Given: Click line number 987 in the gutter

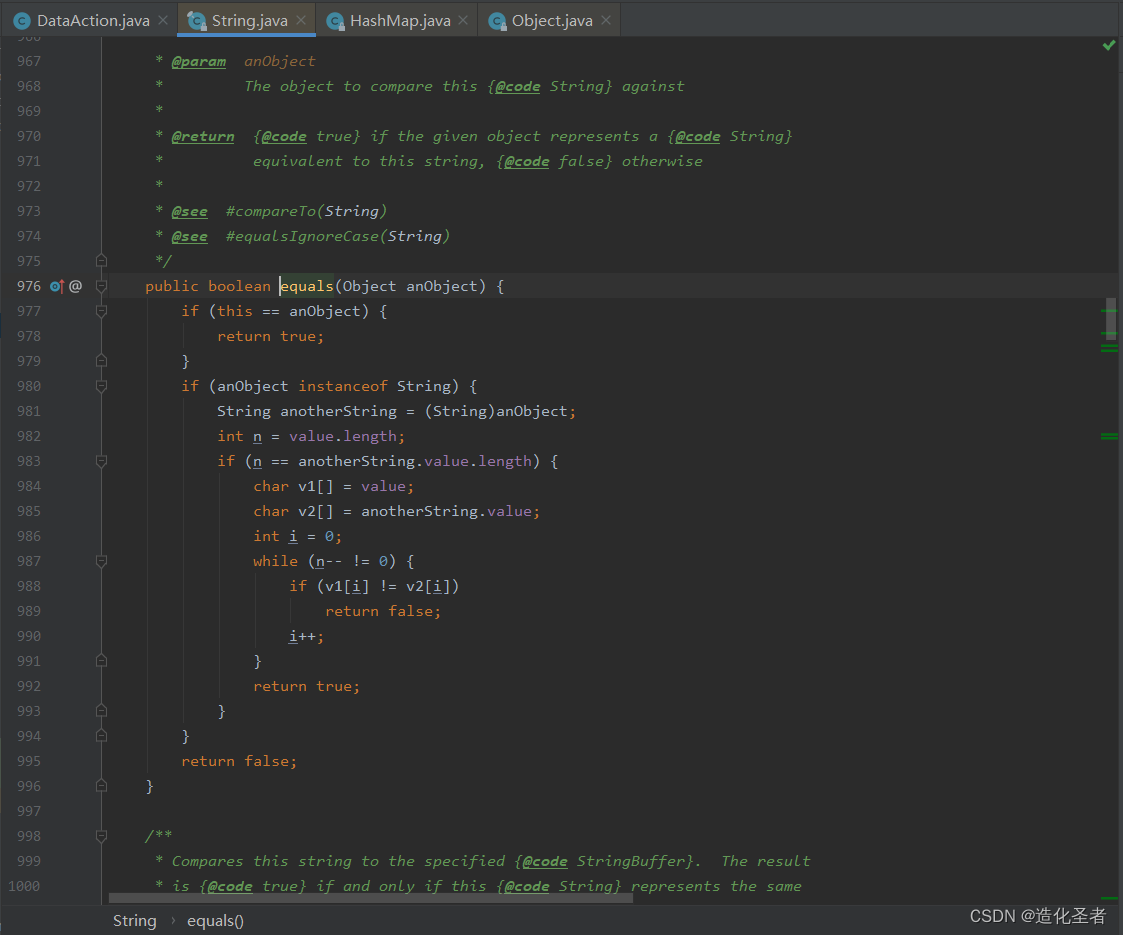Looking at the screenshot, I should point(29,561).
